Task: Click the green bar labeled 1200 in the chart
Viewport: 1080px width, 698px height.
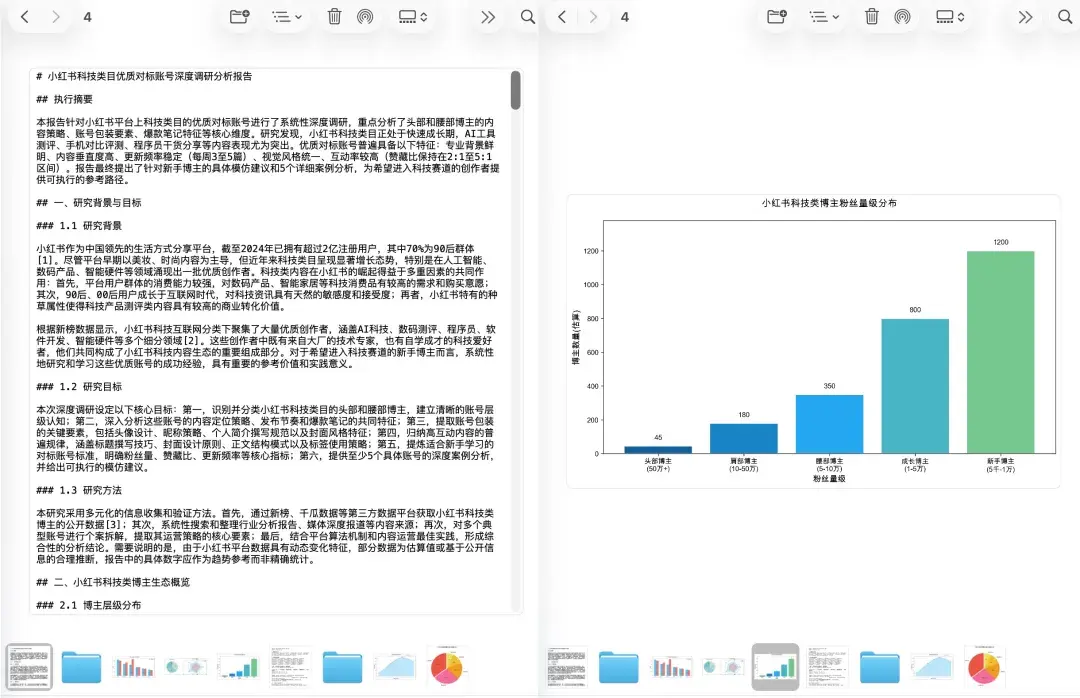Action: click(x=1000, y=352)
